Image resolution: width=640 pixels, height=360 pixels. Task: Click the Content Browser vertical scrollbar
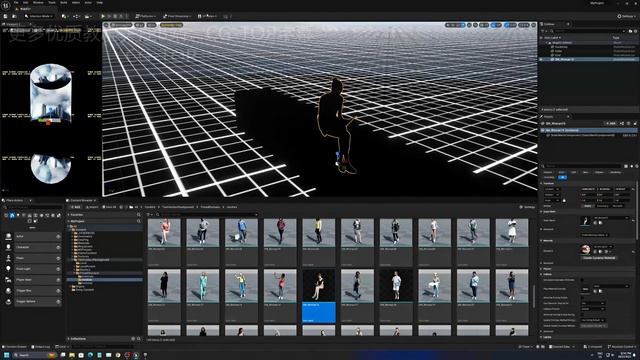click(533, 296)
